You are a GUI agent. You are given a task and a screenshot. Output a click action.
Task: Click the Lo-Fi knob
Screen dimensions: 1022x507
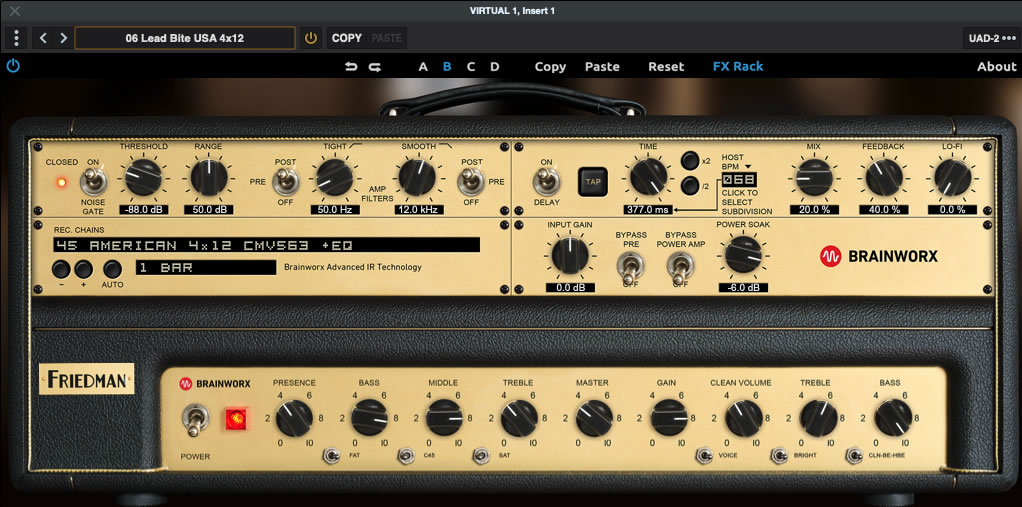[952, 177]
